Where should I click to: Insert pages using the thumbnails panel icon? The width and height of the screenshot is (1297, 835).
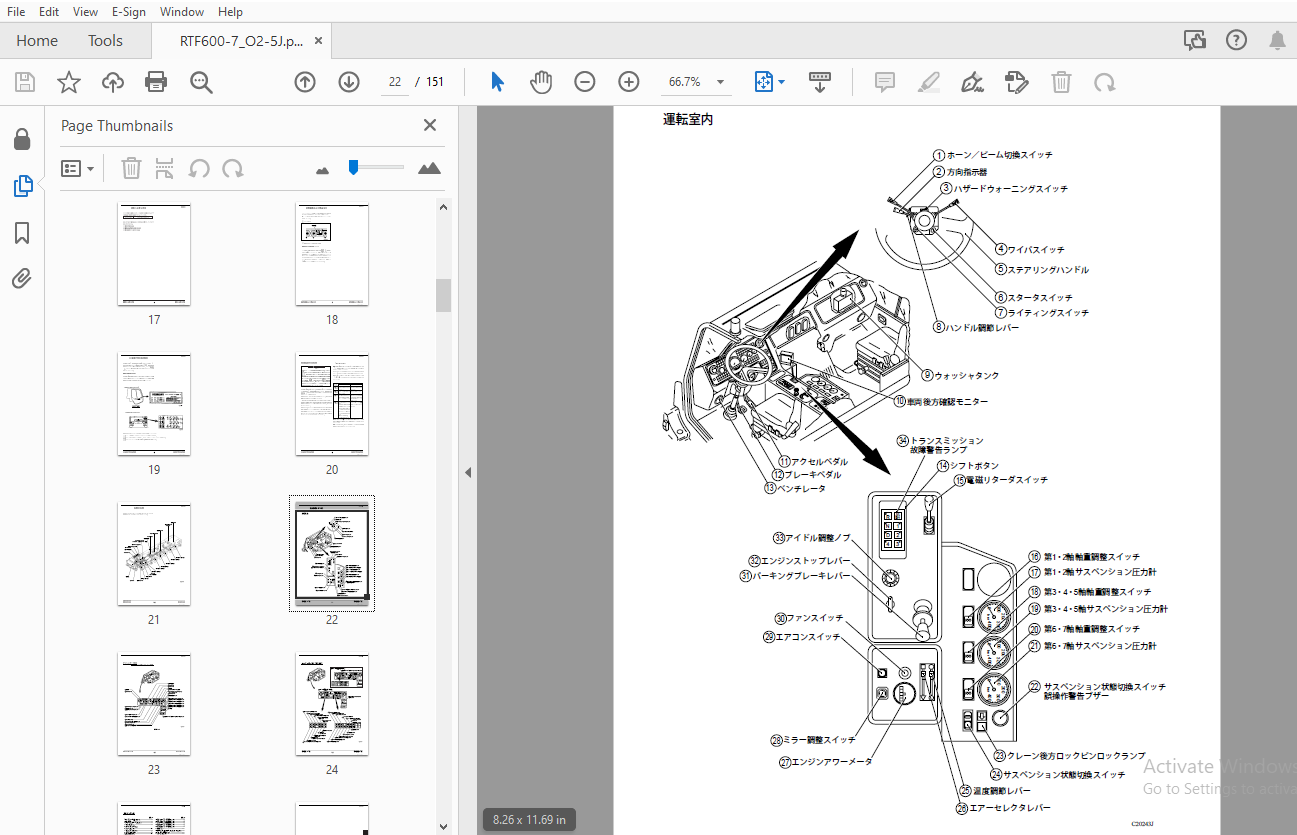click(x=165, y=168)
